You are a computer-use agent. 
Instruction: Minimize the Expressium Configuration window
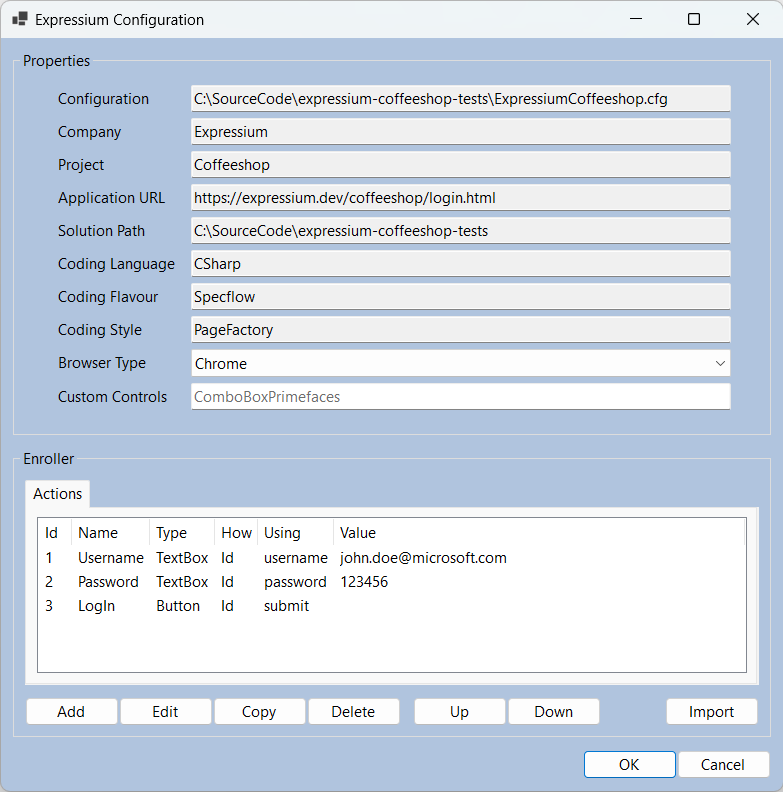[635, 19]
